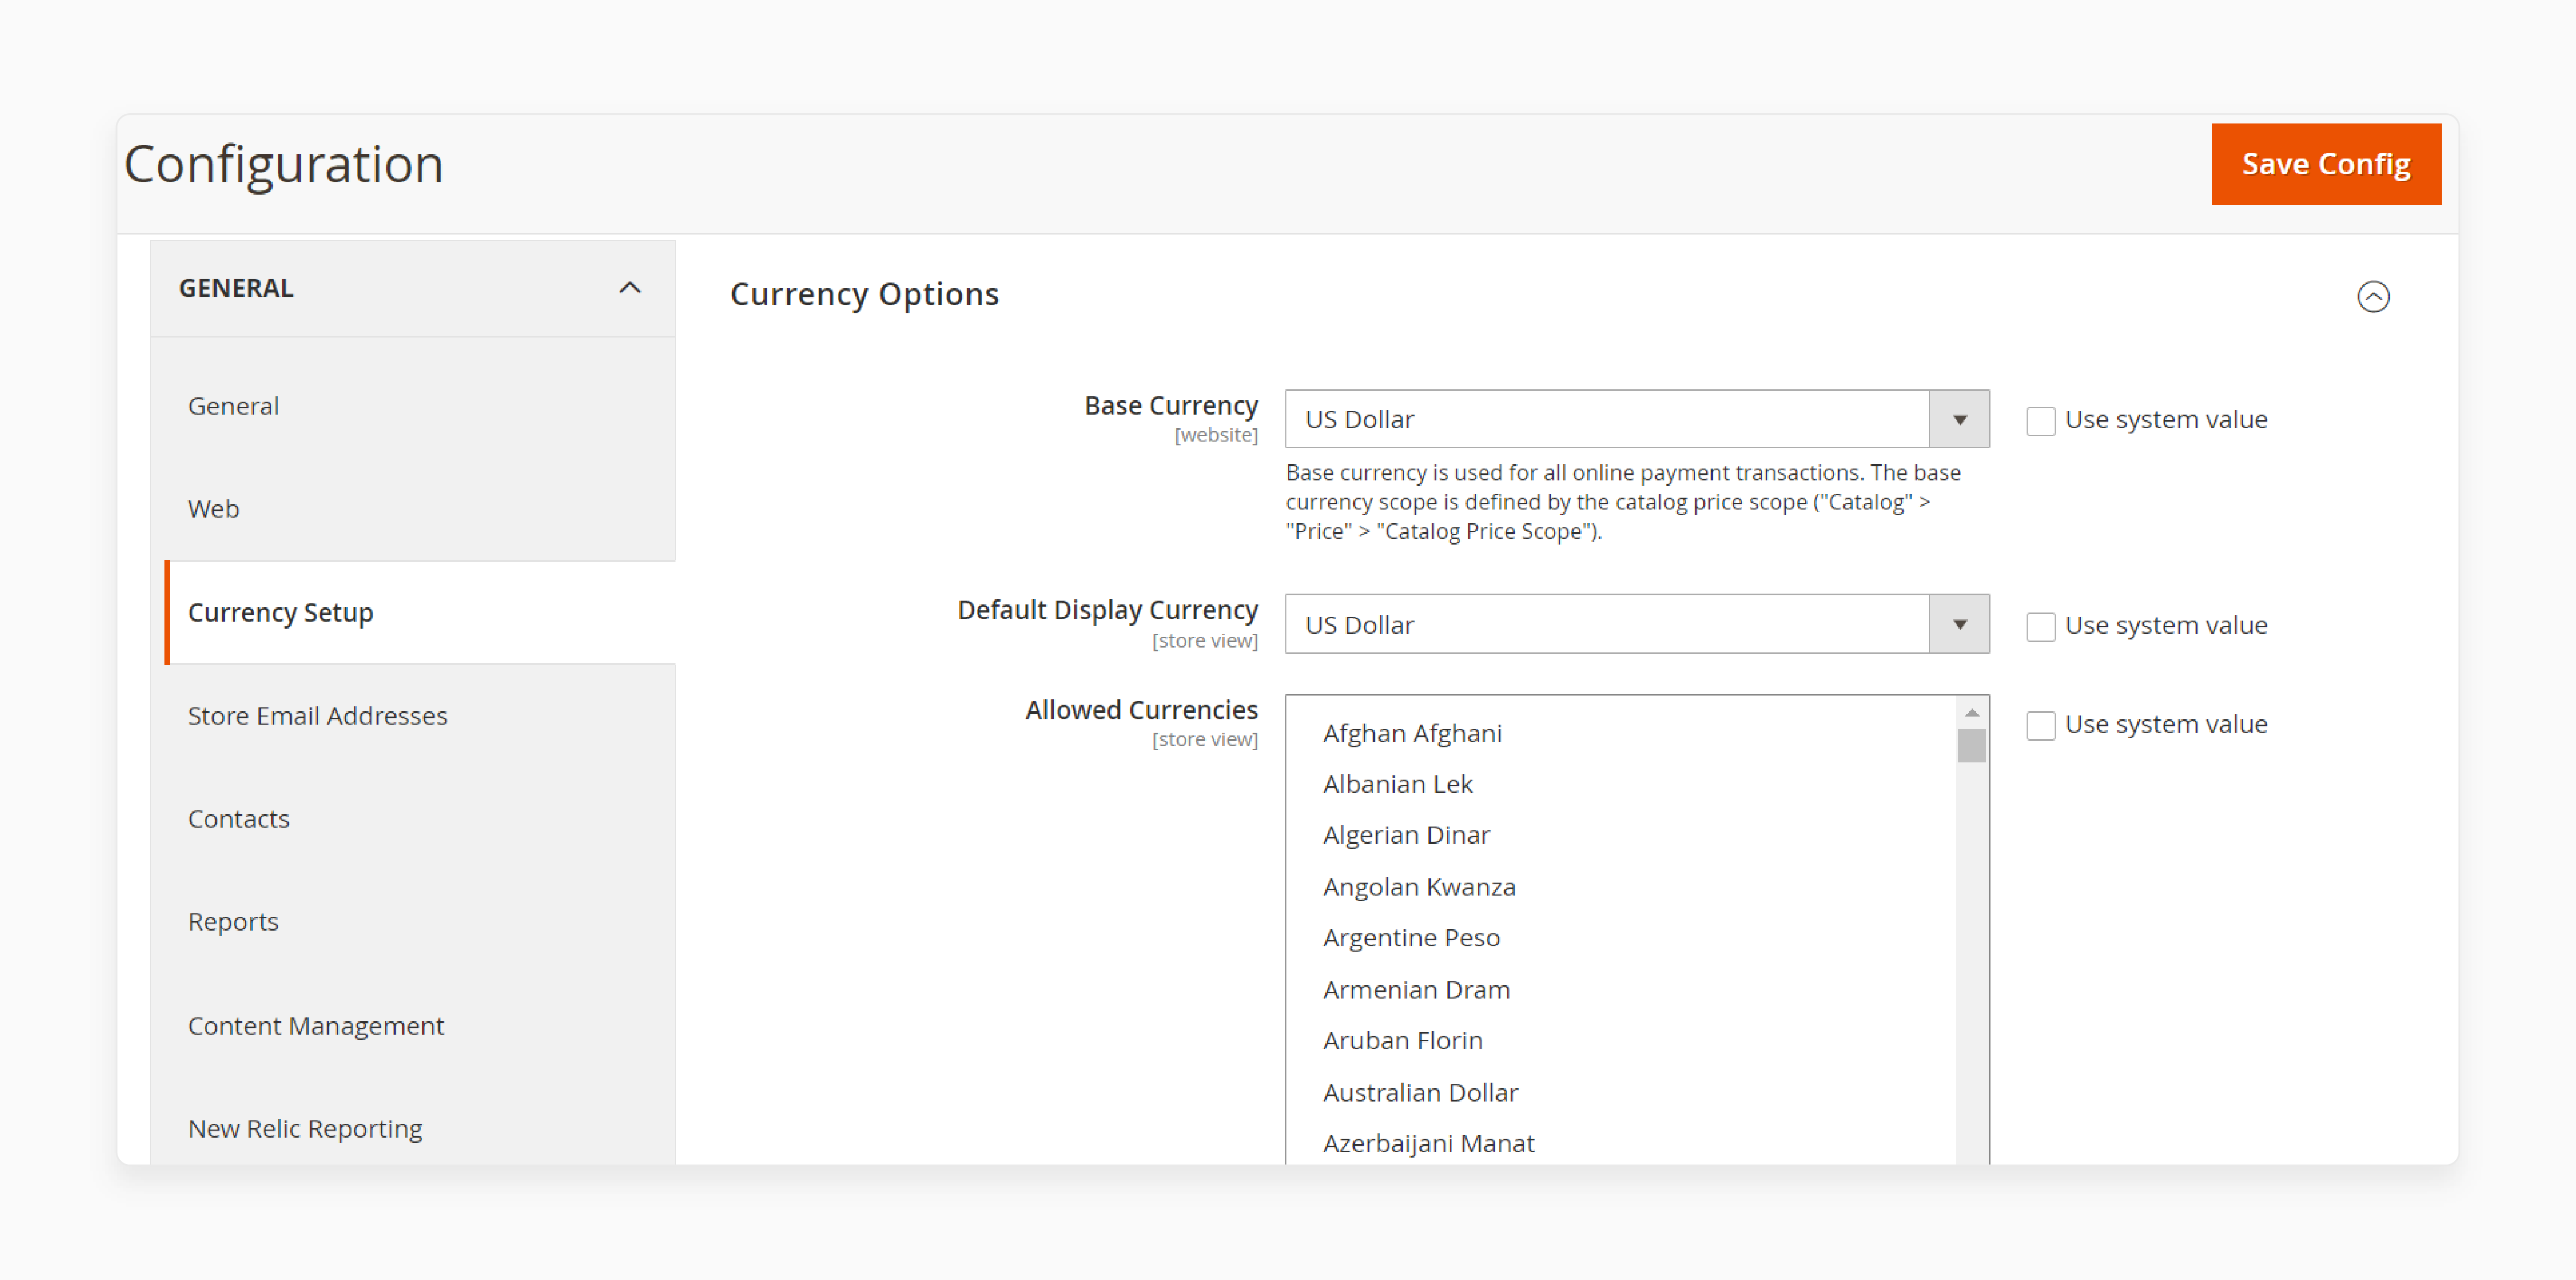2576x1280 pixels.
Task: Open the Base Currency dropdown
Action: click(1636, 419)
